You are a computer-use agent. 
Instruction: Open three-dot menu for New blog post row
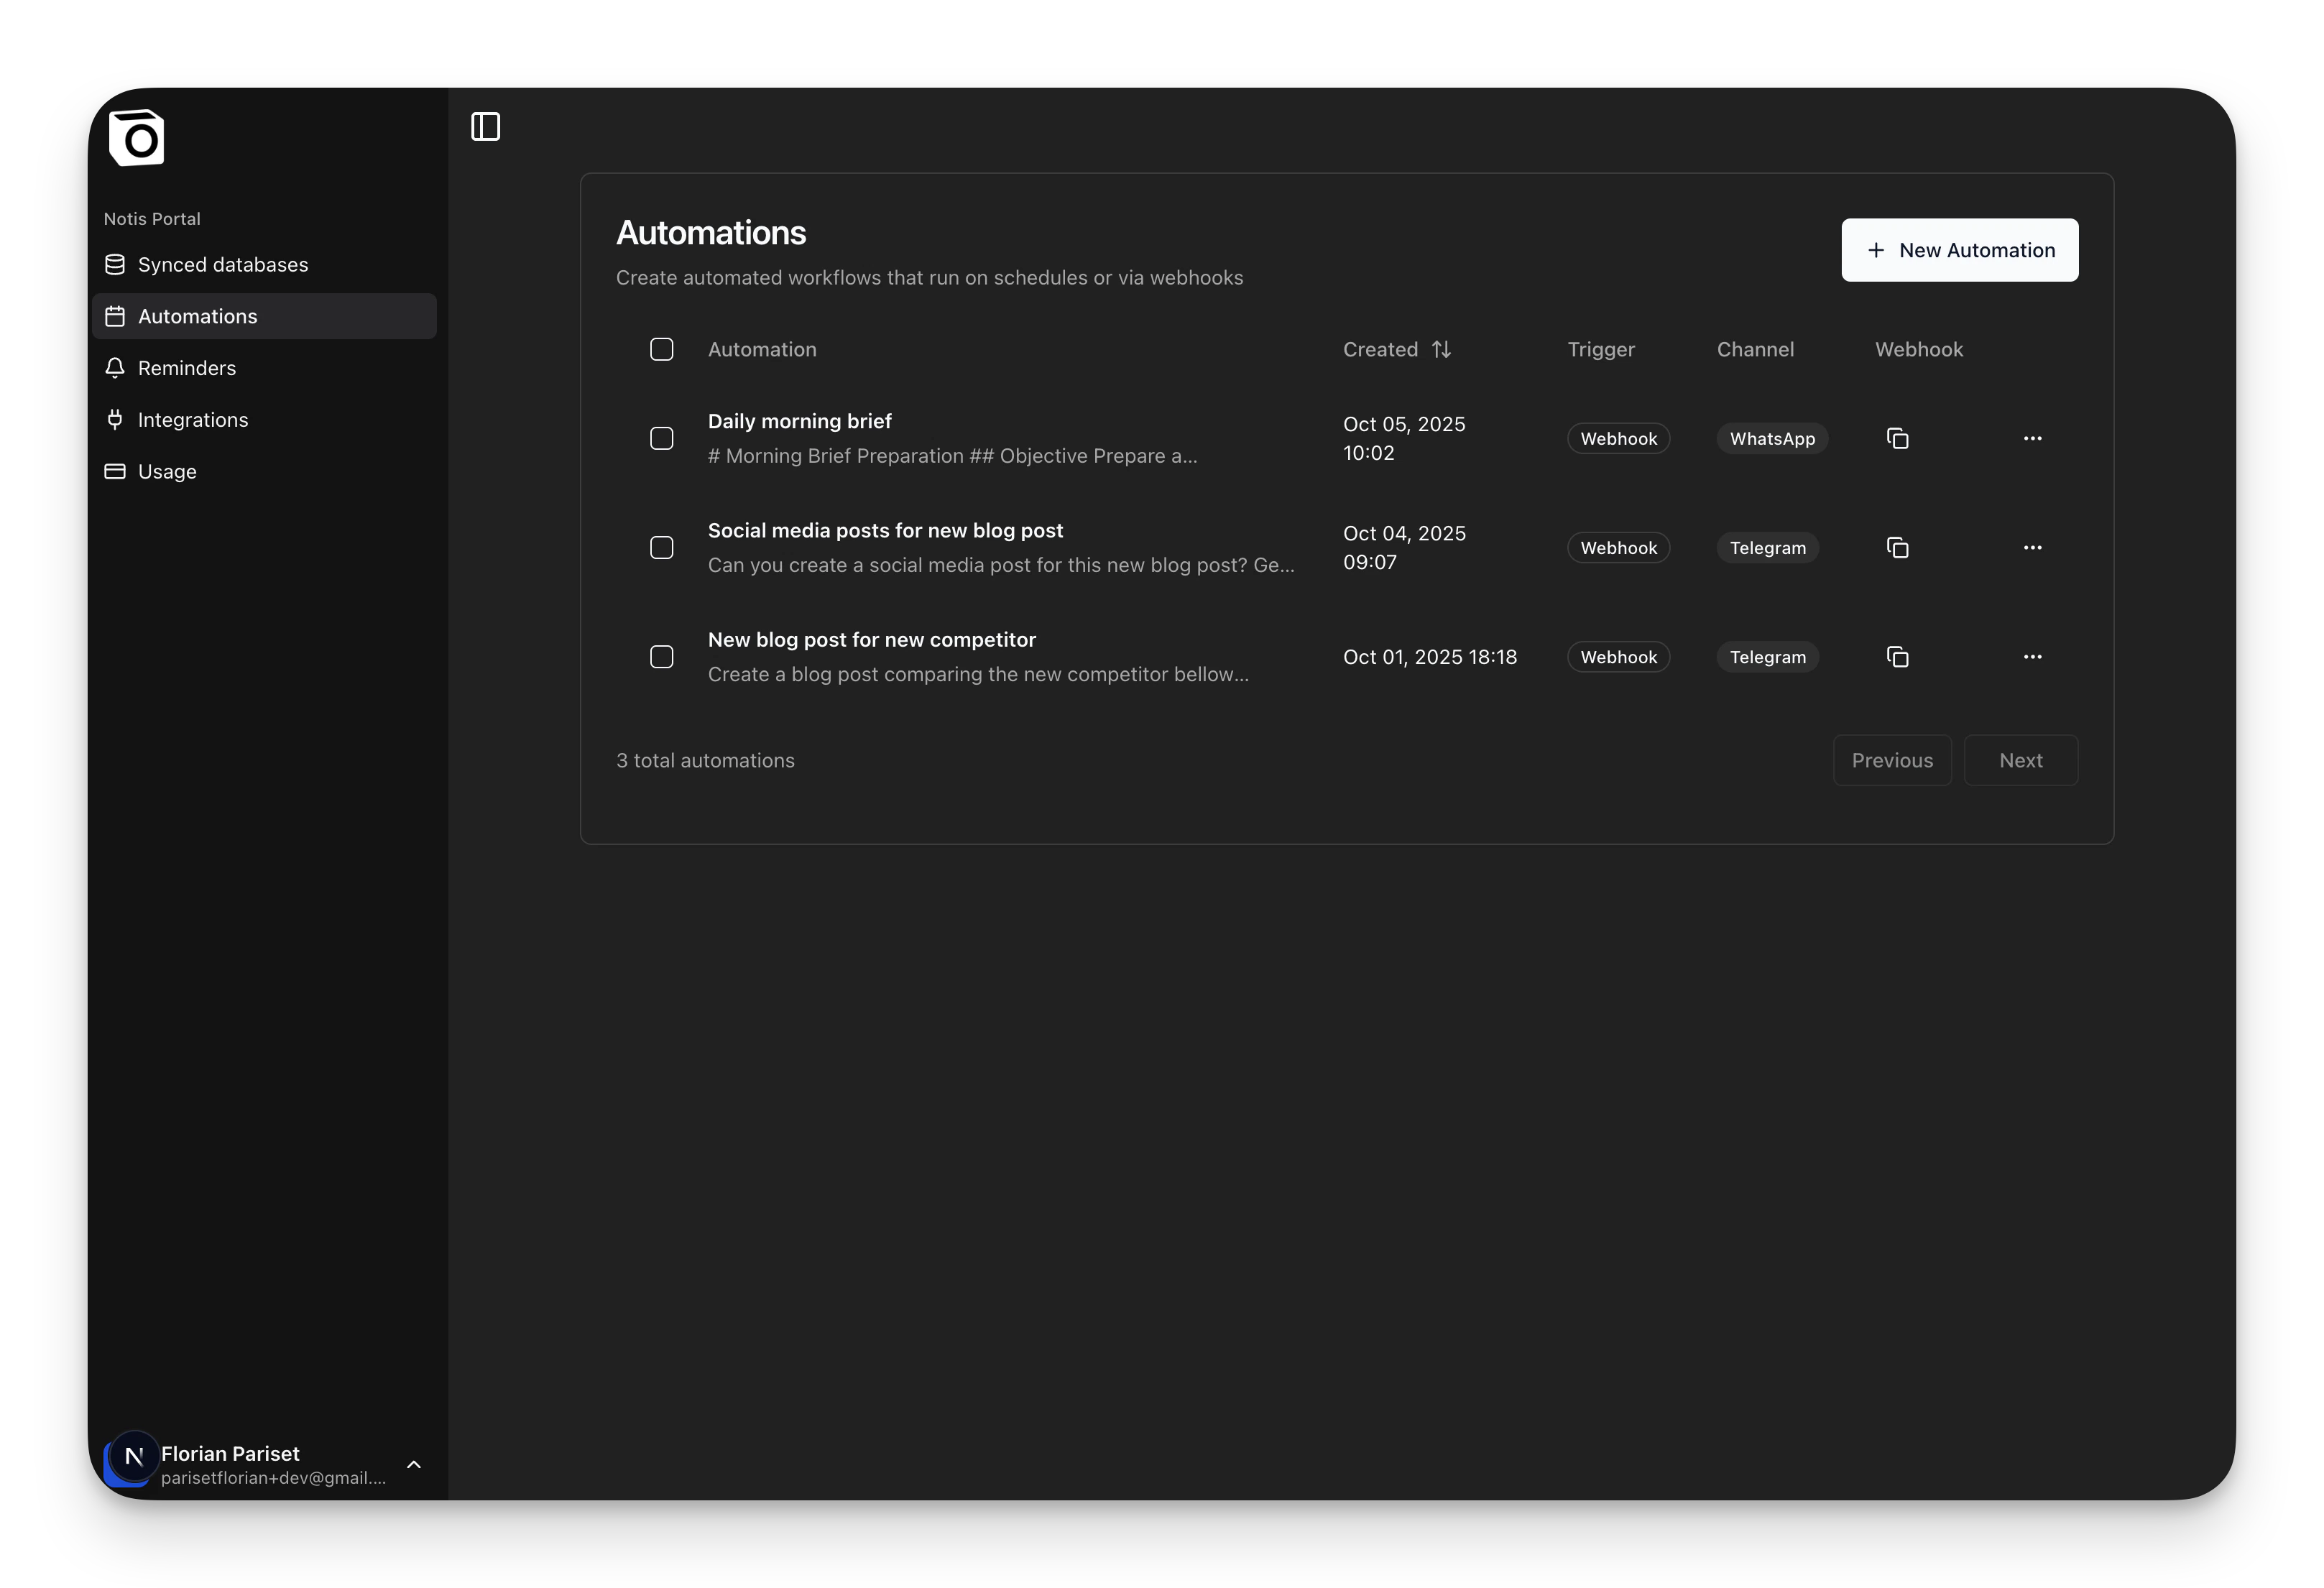coord(2032,657)
